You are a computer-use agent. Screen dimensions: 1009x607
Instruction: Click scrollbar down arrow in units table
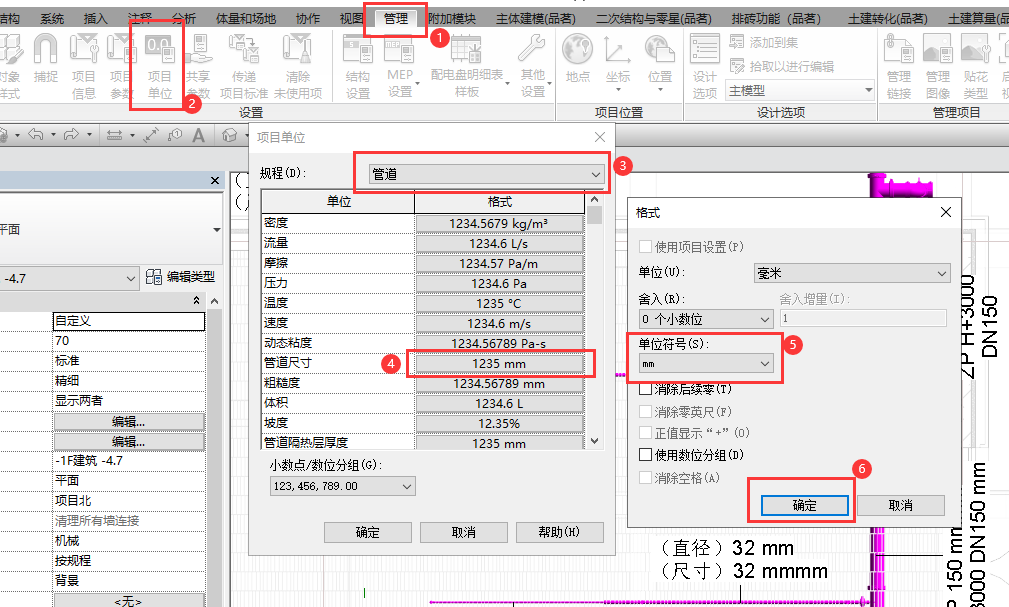point(595,441)
